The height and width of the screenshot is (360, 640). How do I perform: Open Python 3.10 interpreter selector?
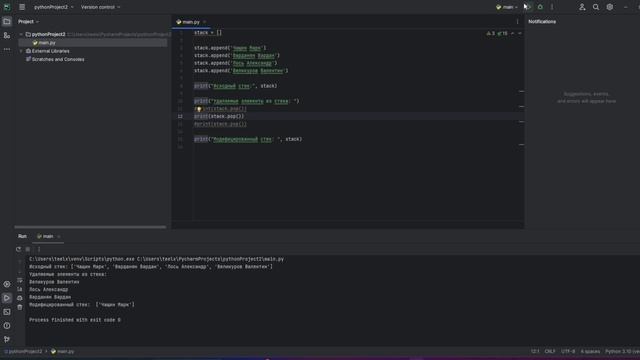(x=622, y=351)
